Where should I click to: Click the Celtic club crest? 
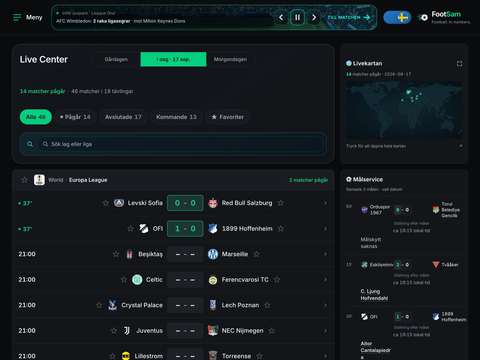[x=137, y=280]
